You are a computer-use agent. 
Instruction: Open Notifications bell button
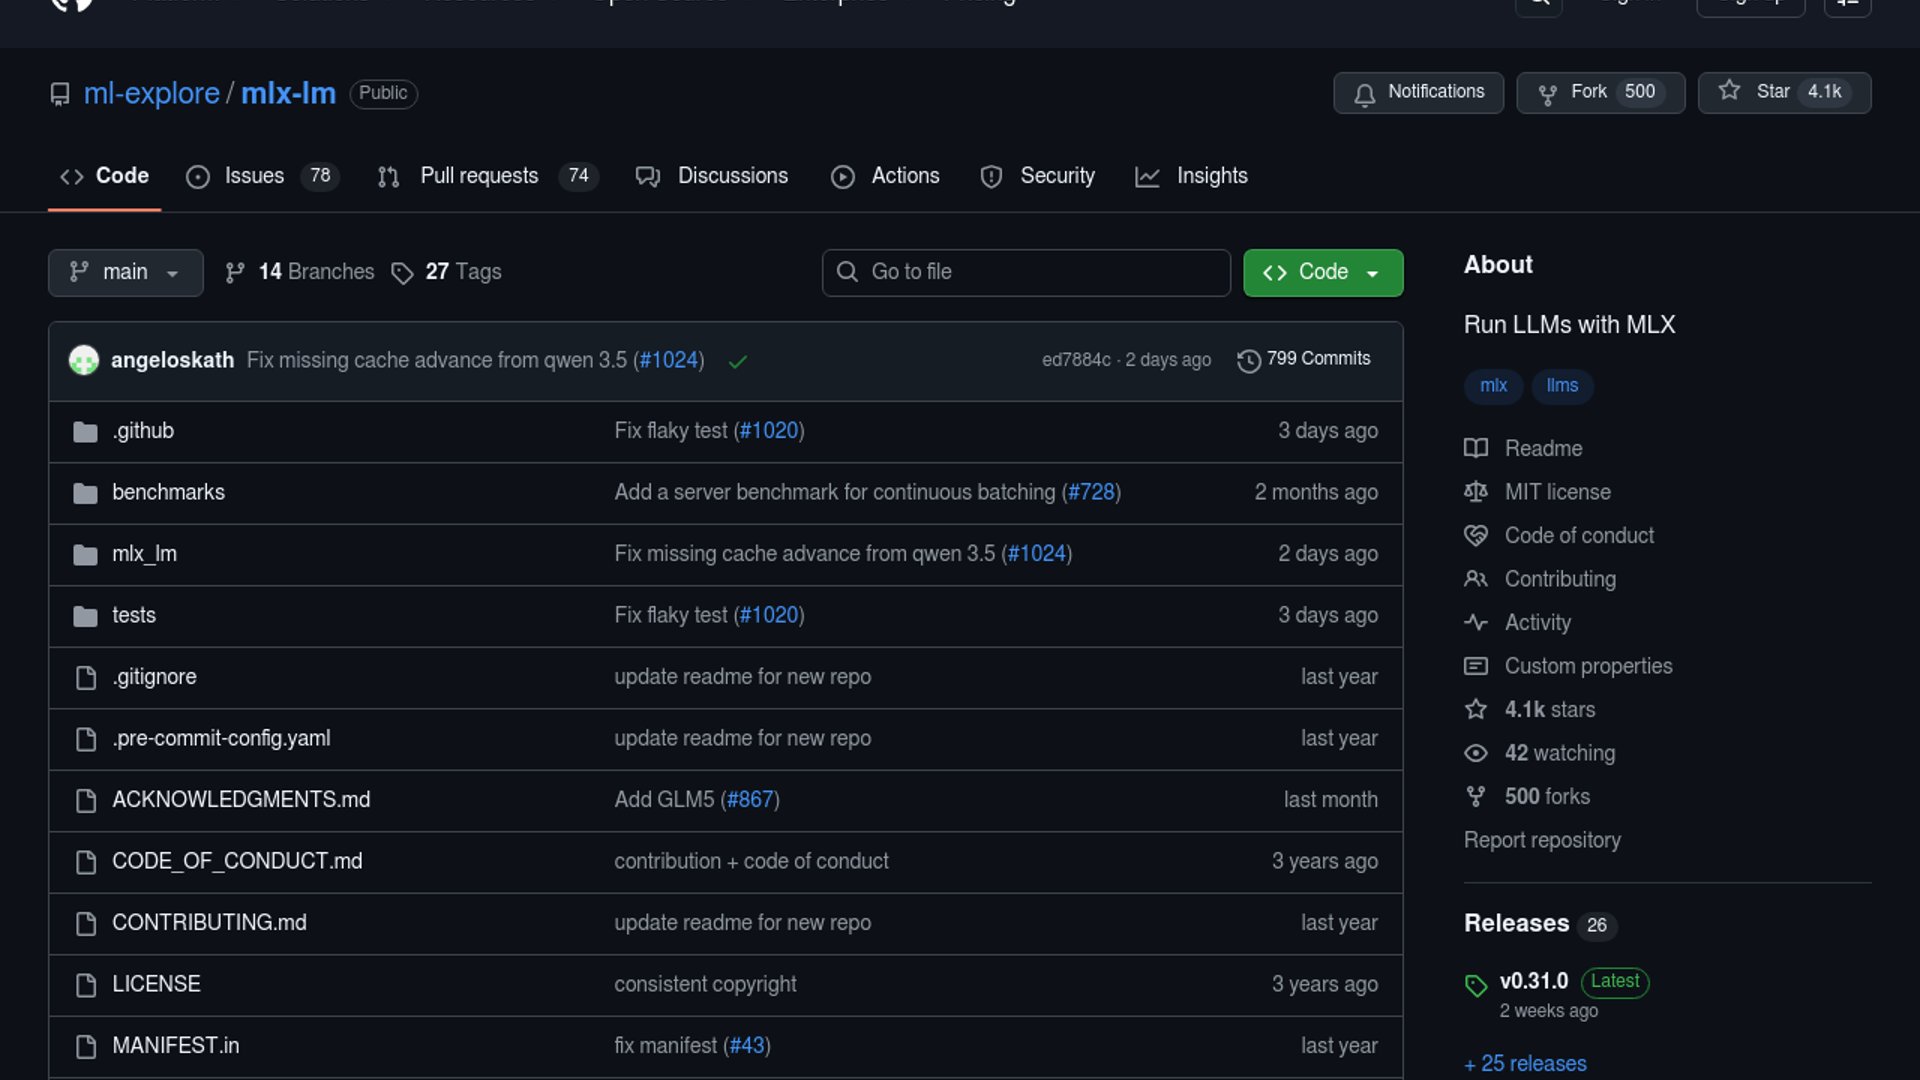1418,93
